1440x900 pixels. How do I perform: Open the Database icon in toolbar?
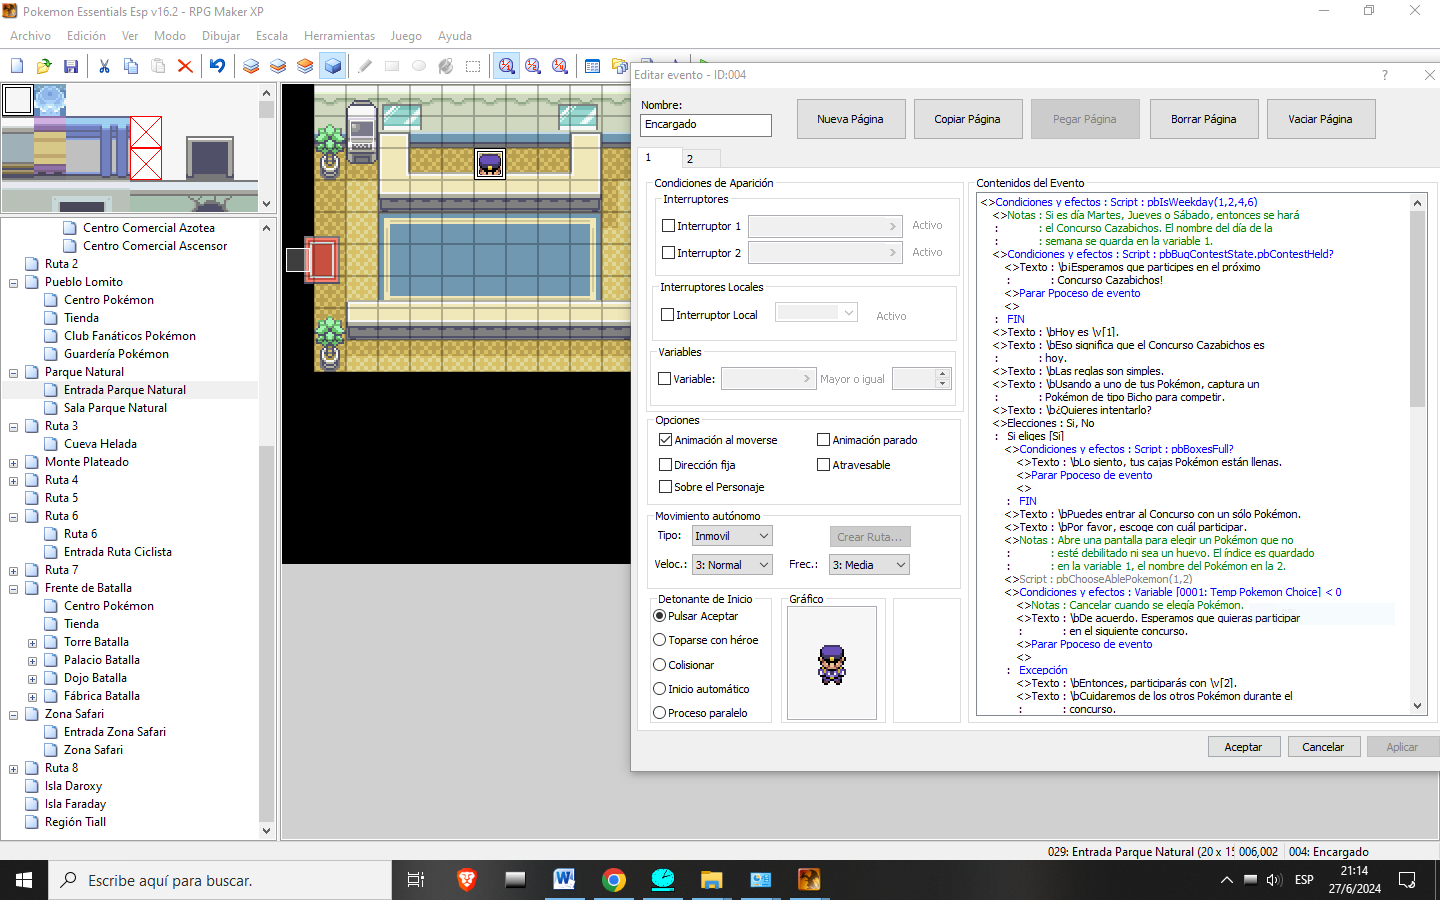click(592, 66)
